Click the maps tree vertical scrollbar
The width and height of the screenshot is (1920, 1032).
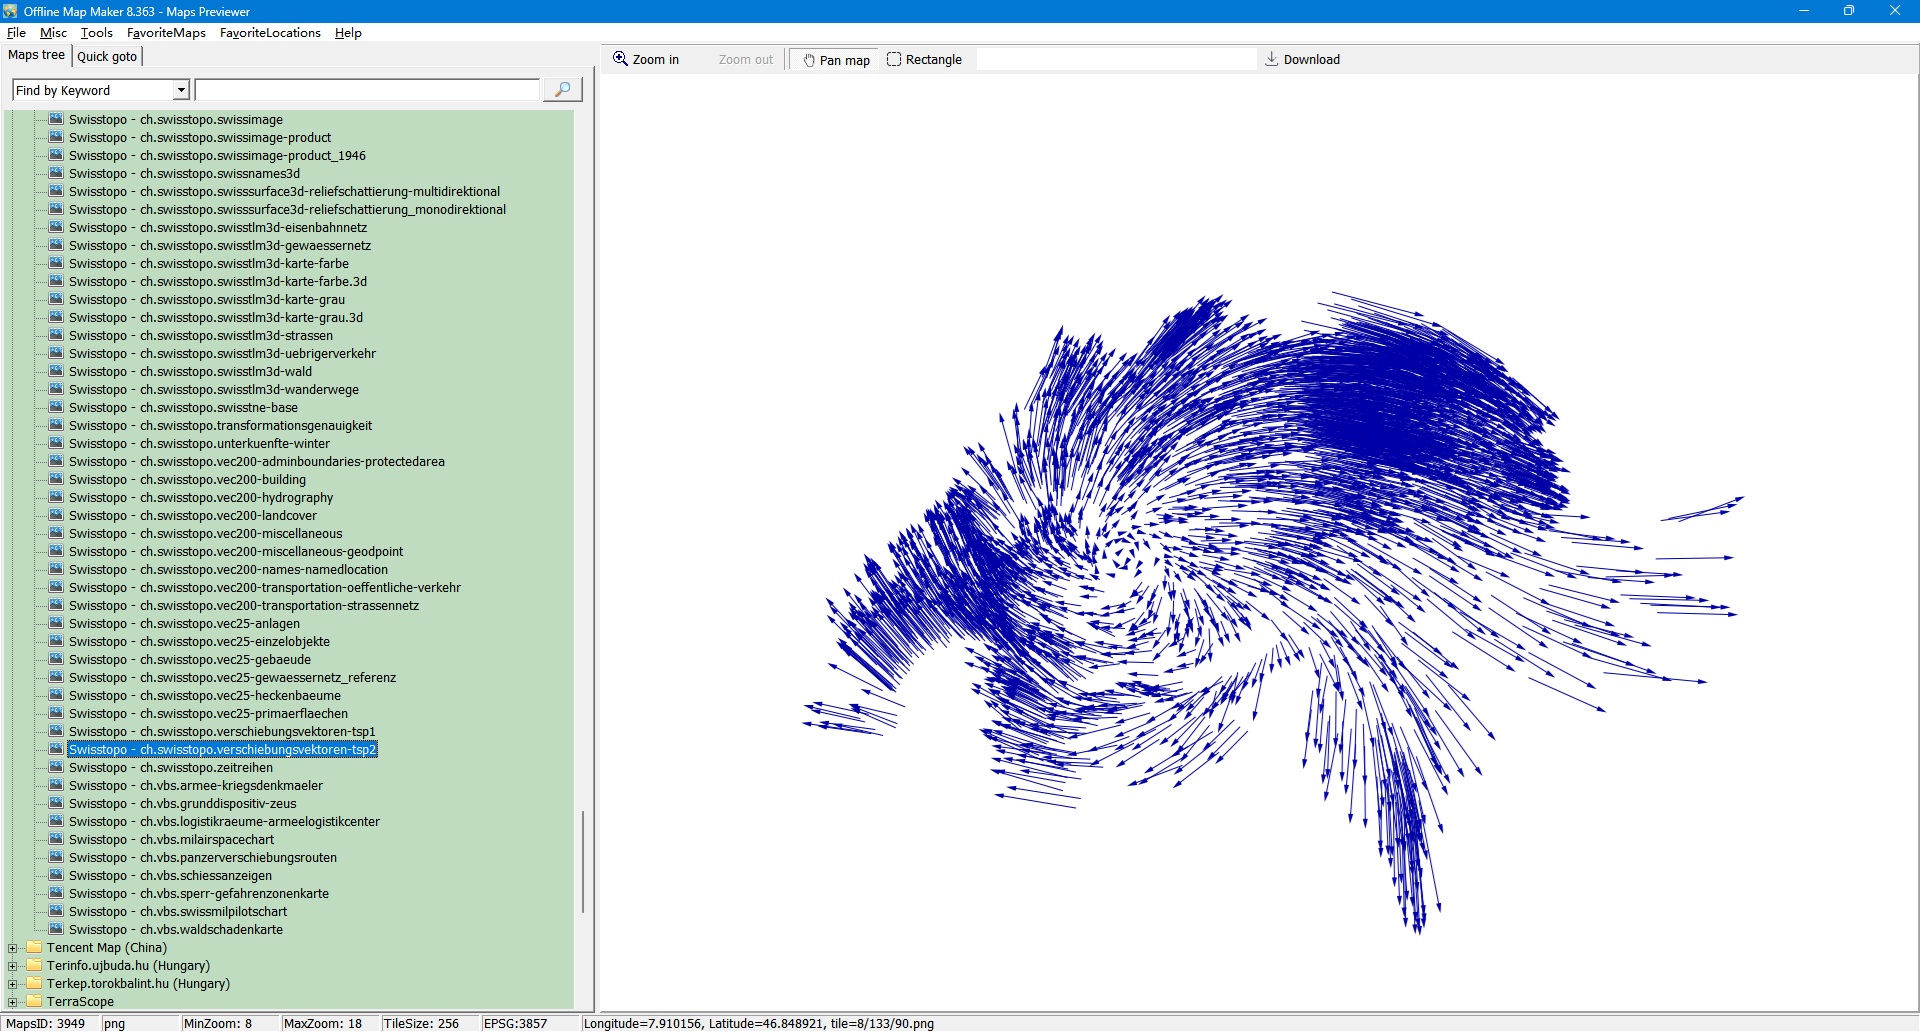(x=583, y=860)
